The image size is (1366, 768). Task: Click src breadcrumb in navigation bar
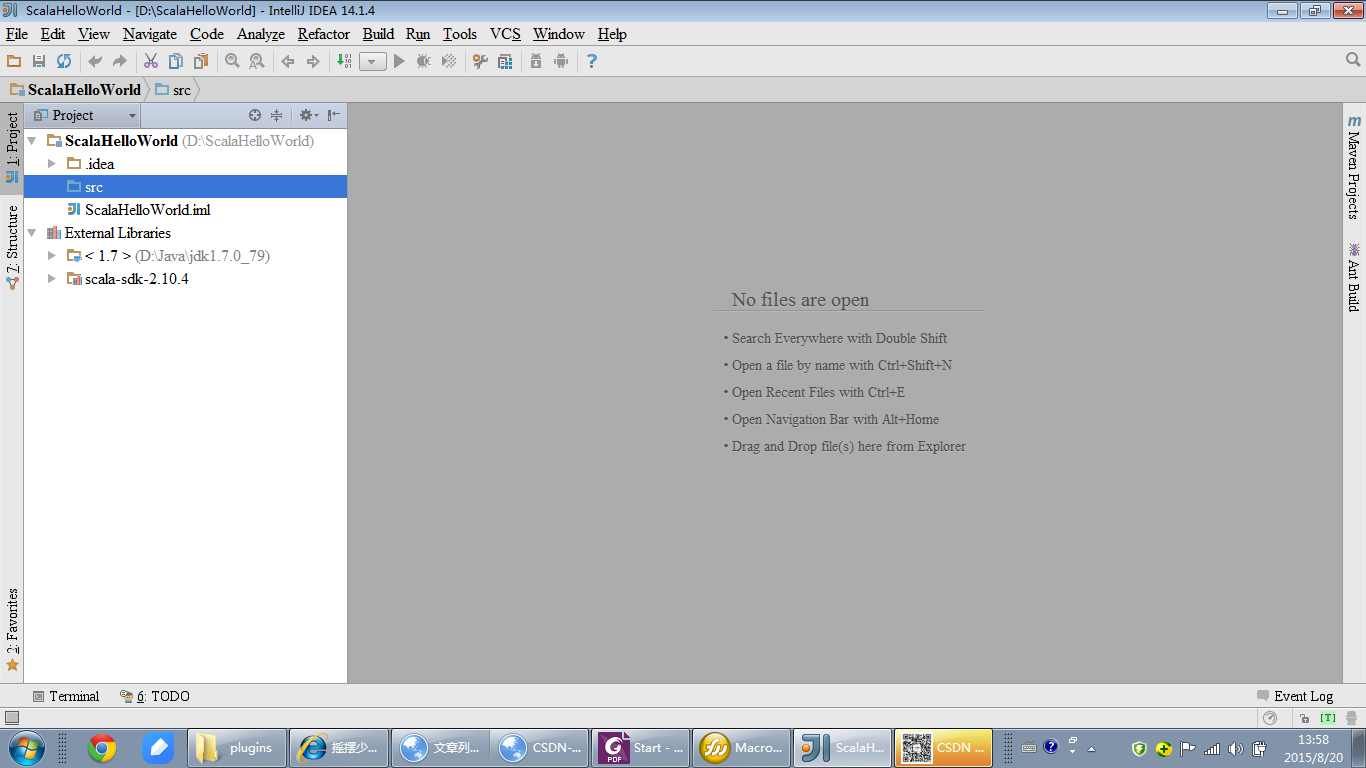click(x=173, y=89)
